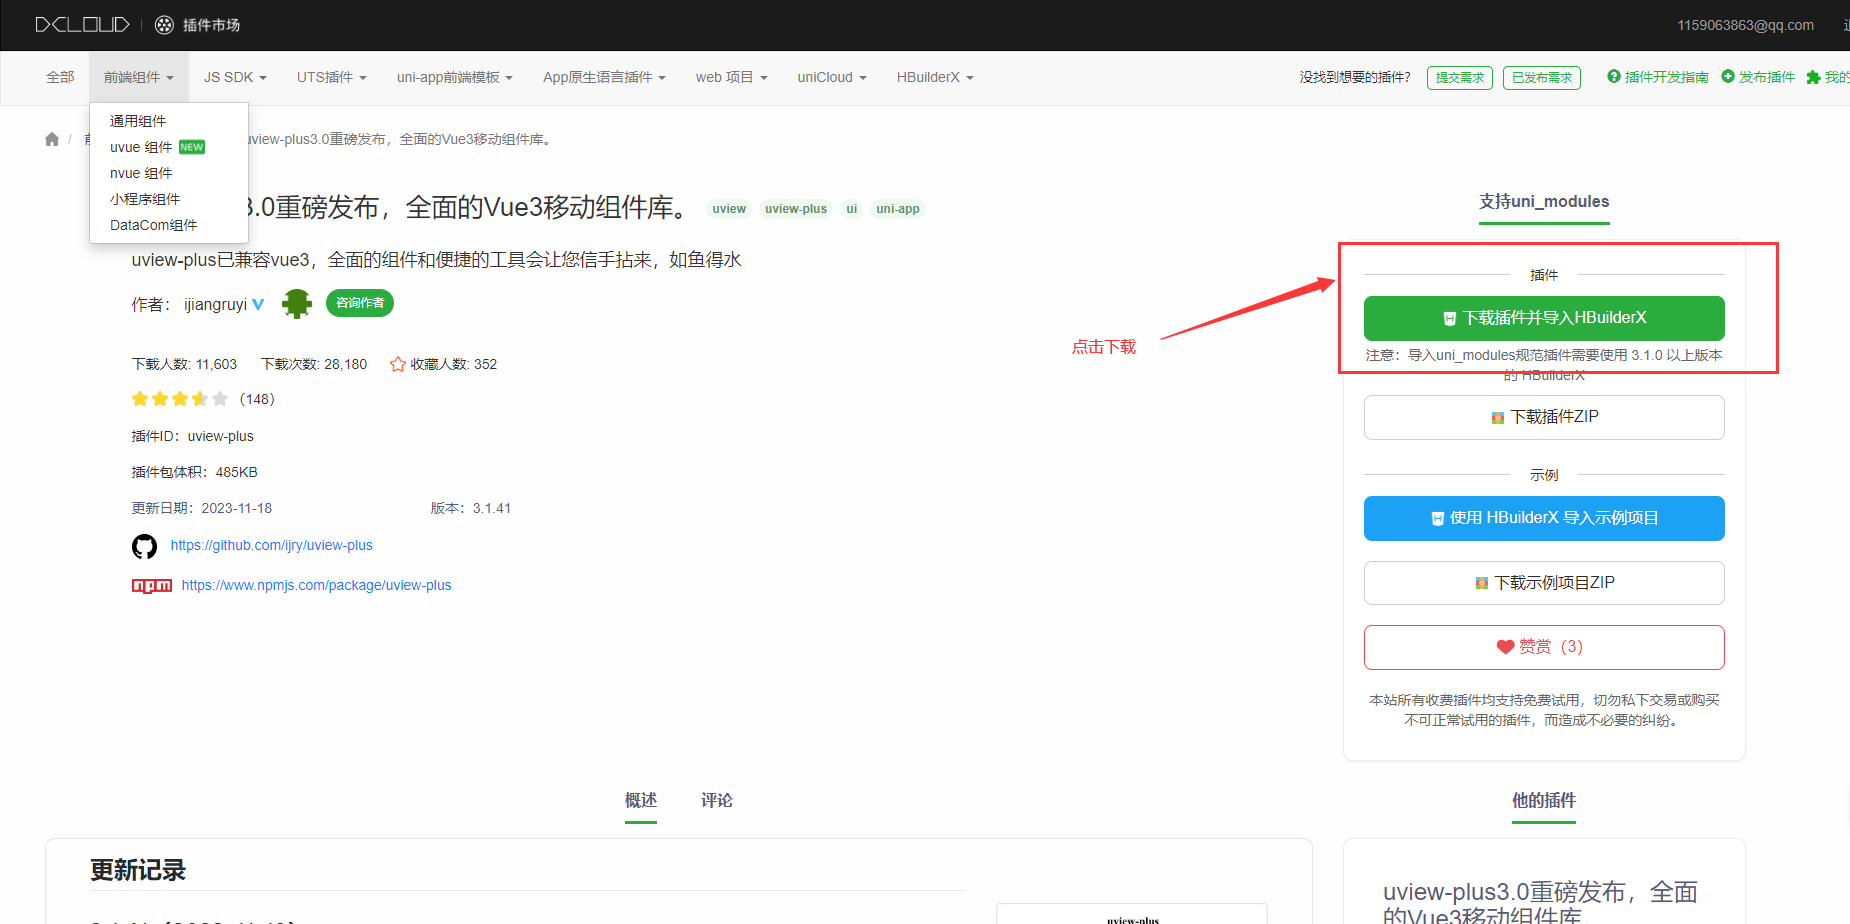Click the uni-app tag
The image size is (1850, 924).
tap(898, 209)
